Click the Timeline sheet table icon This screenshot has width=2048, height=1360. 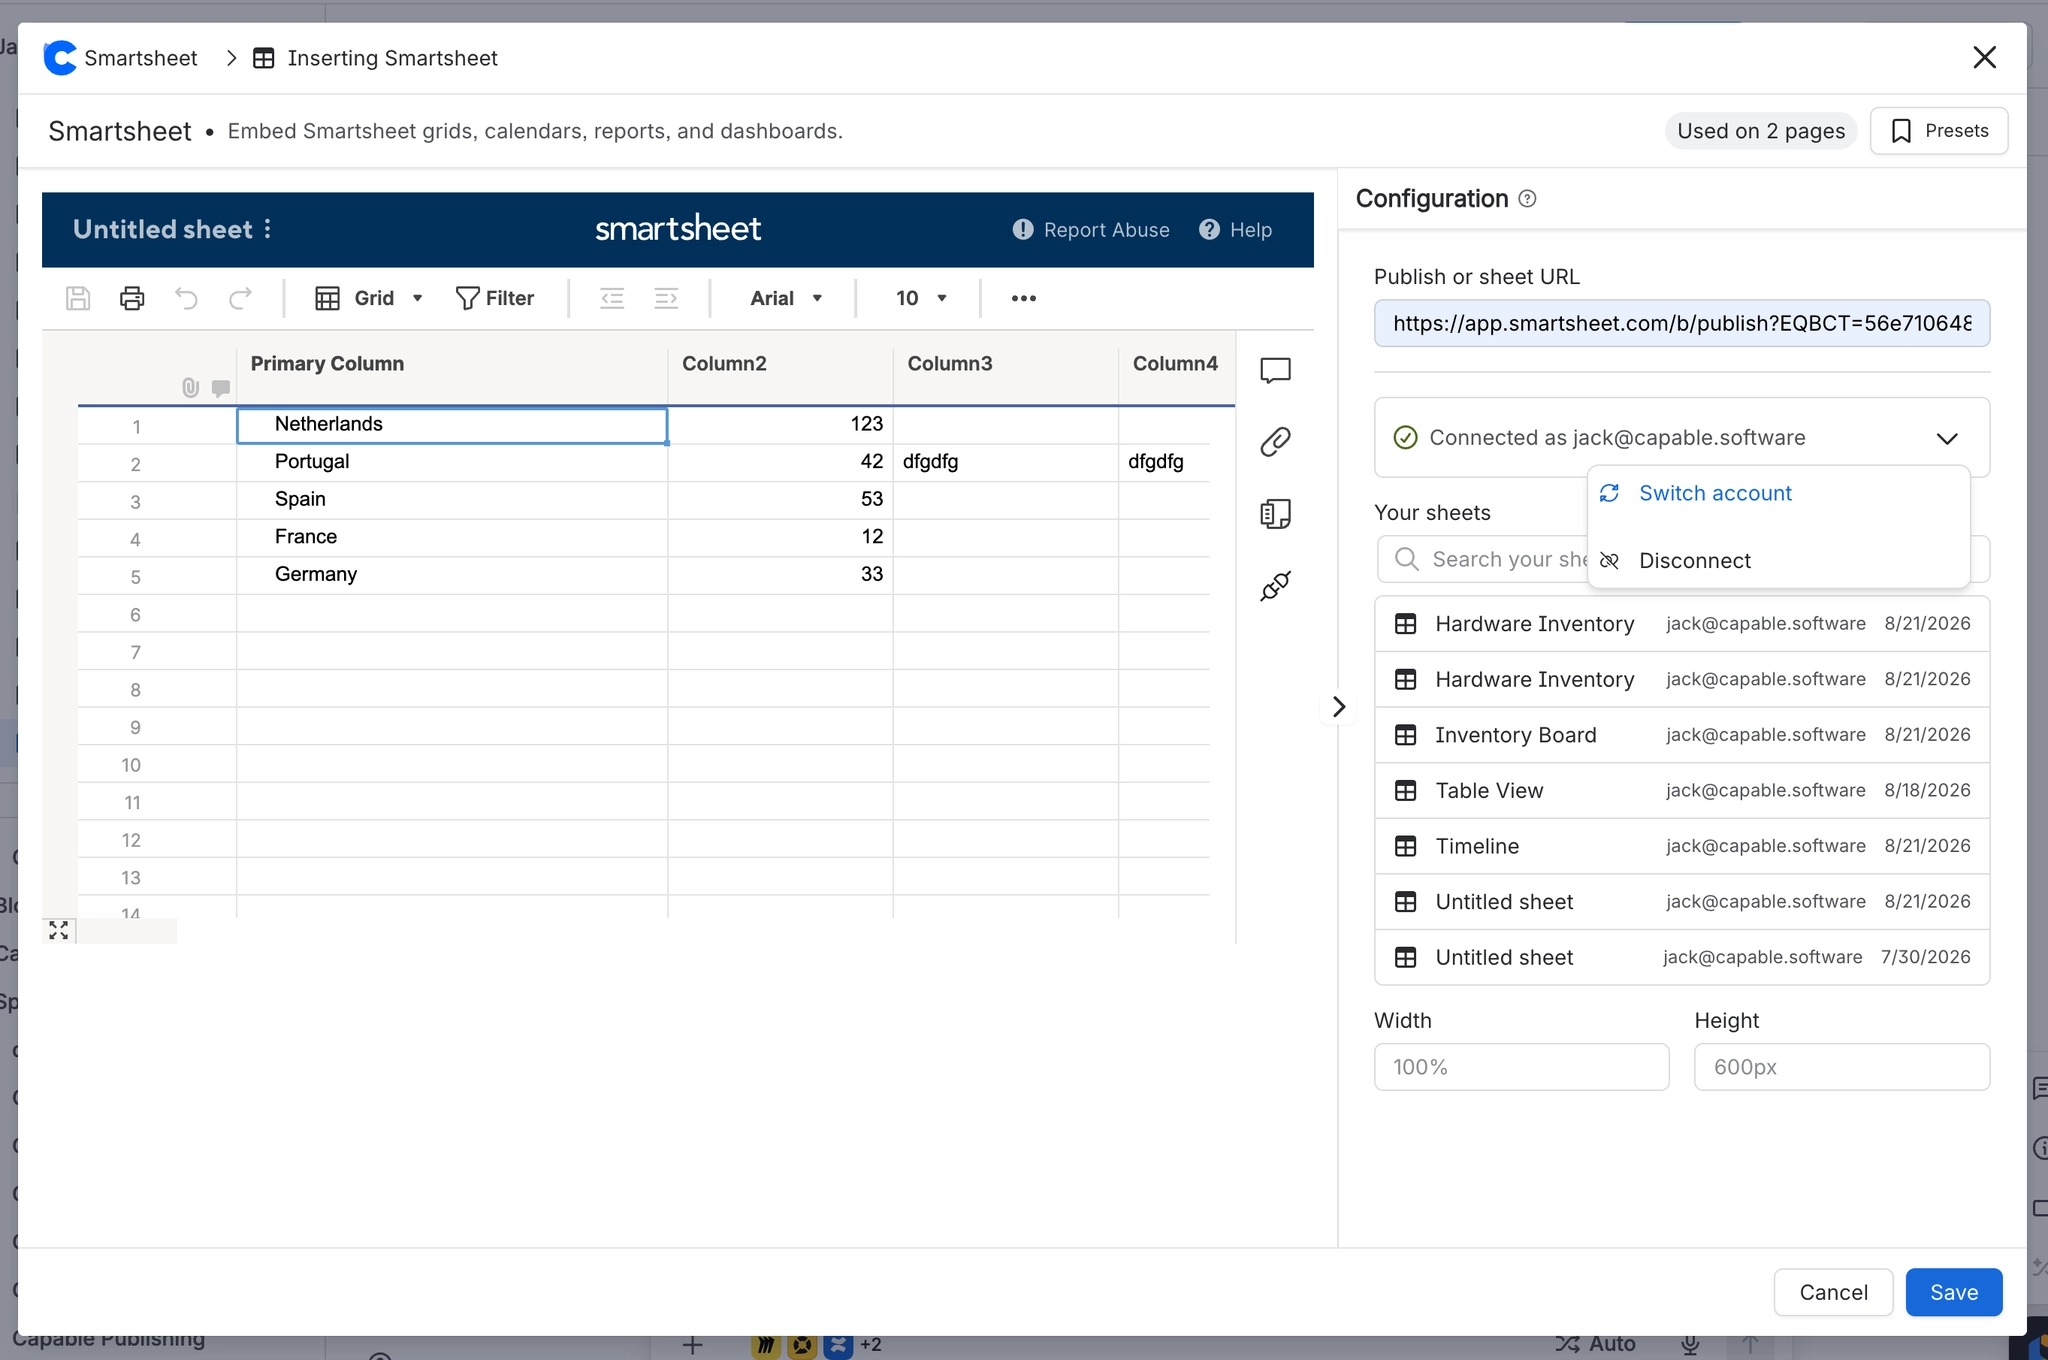tap(1405, 846)
